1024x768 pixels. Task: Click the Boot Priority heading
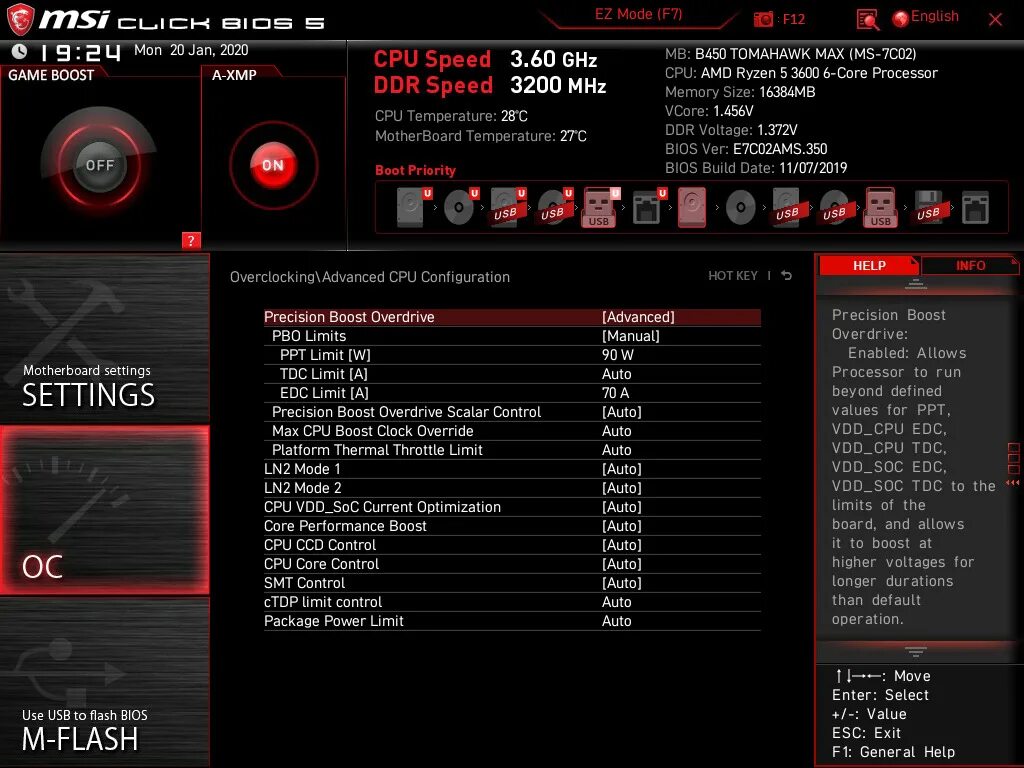(415, 170)
